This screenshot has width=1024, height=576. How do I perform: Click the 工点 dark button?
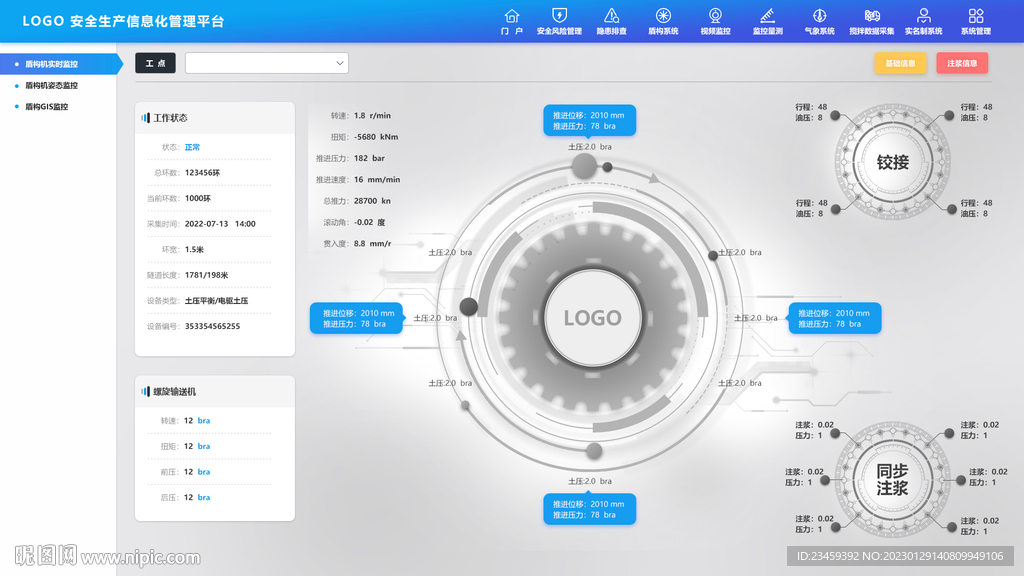155,63
